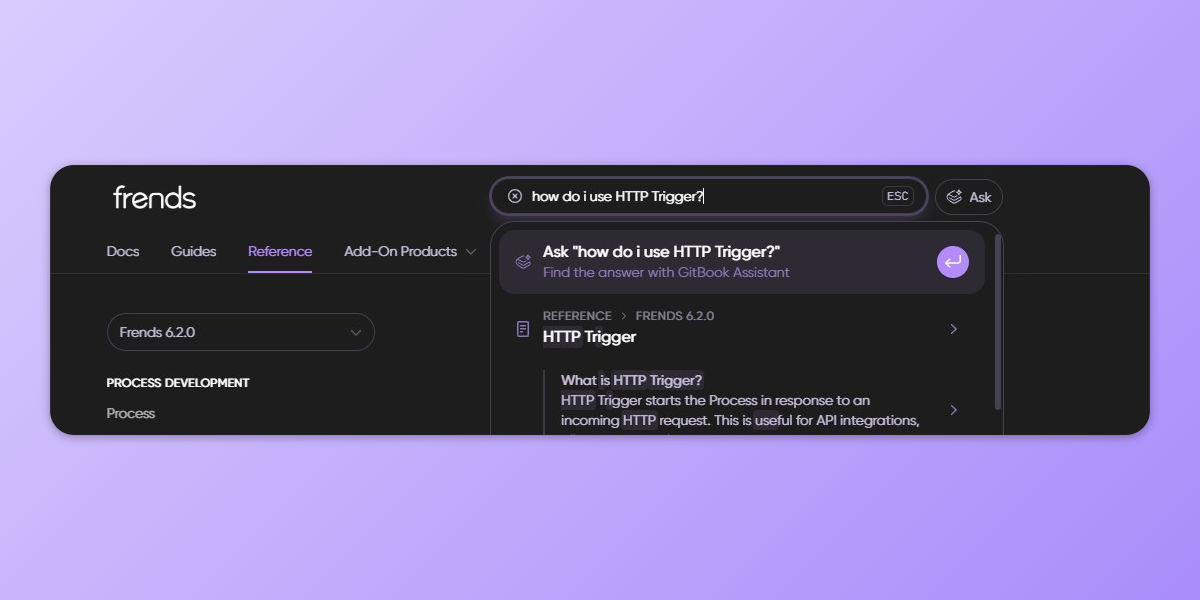Open the Frends 6.2.0 version dropdown
The image size is (1200, 600).
tap(240, 332)
